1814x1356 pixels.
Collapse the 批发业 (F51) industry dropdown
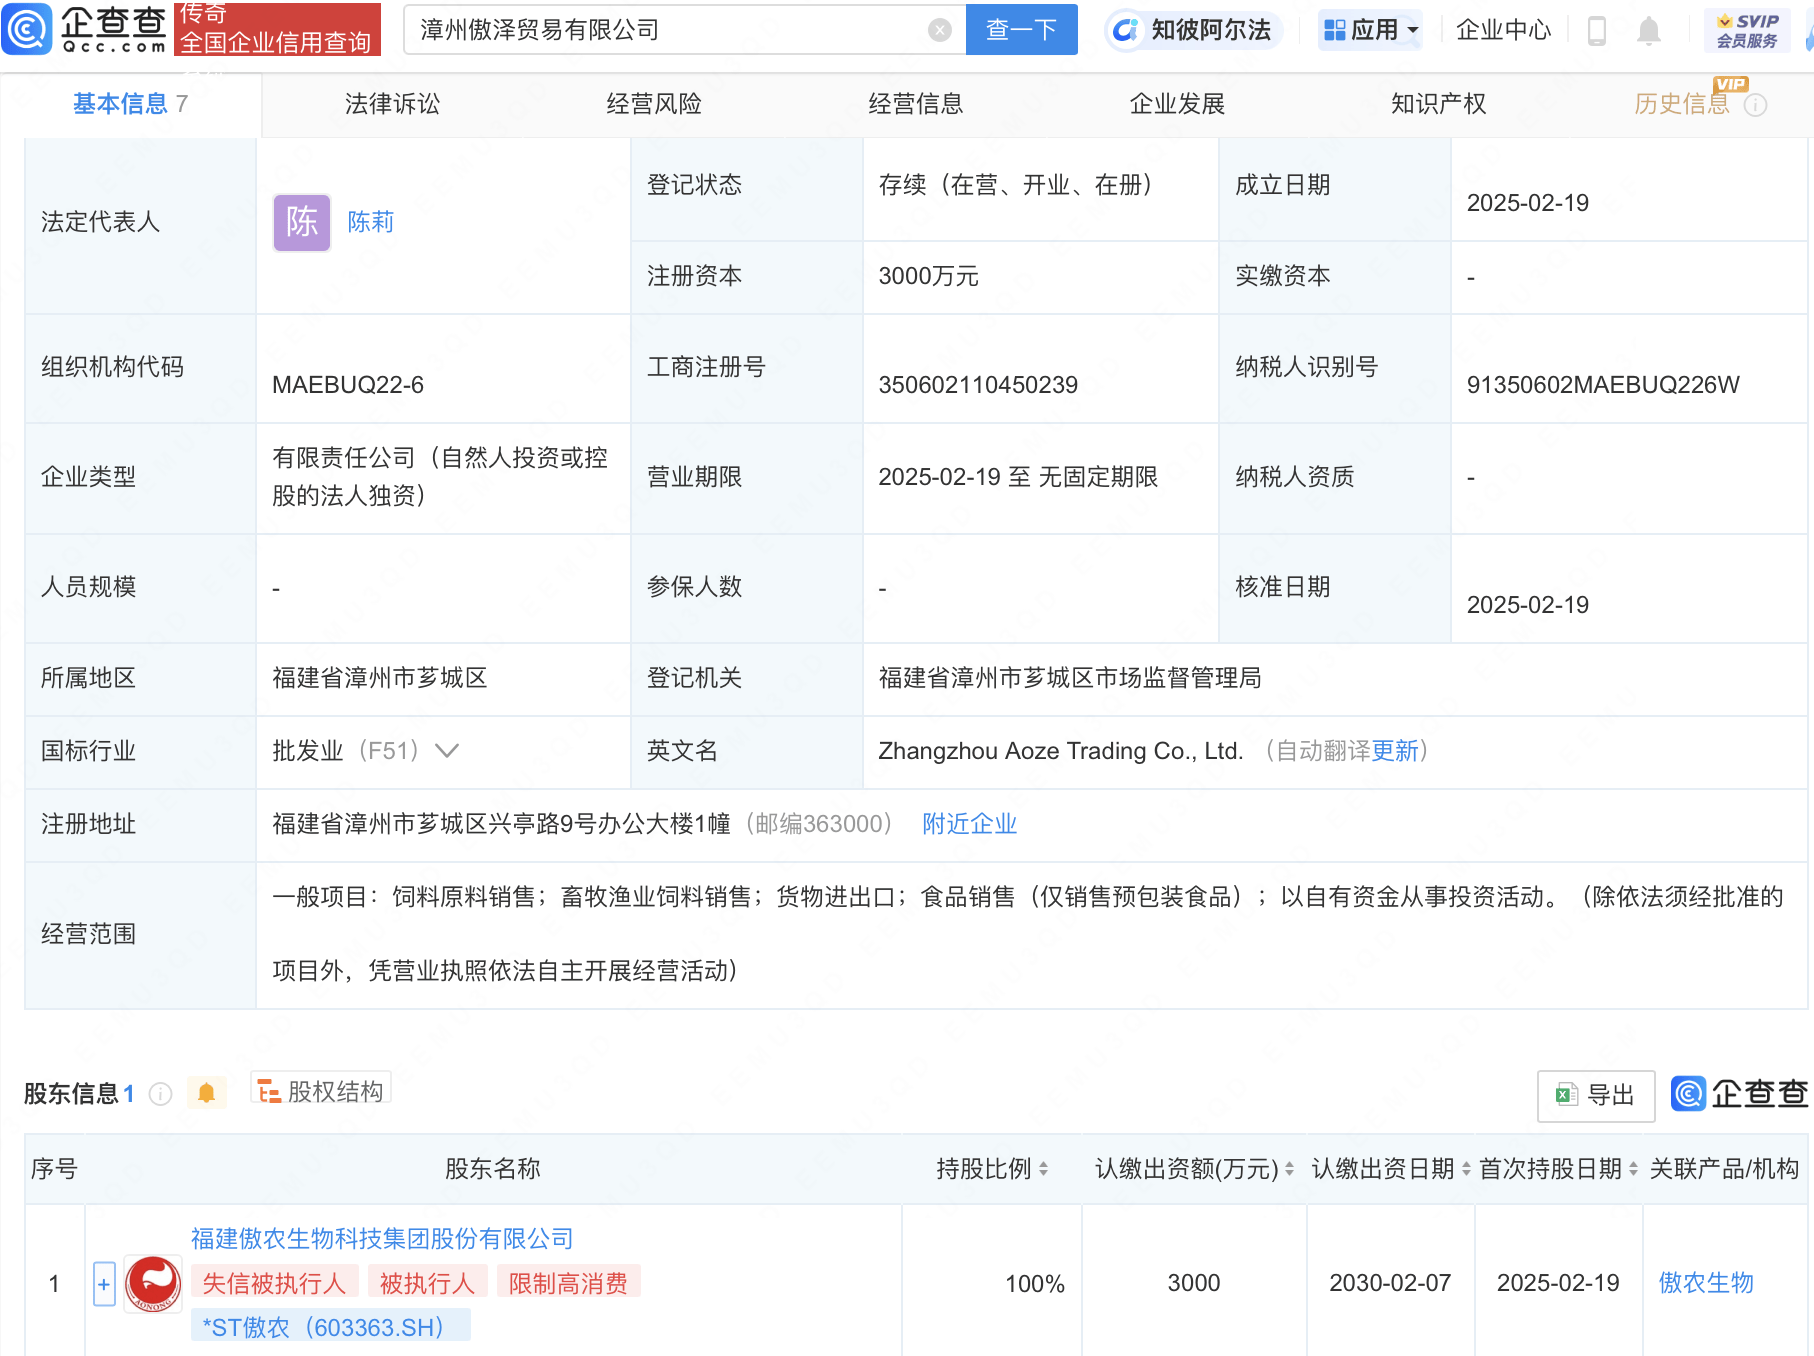pos(448,751)
